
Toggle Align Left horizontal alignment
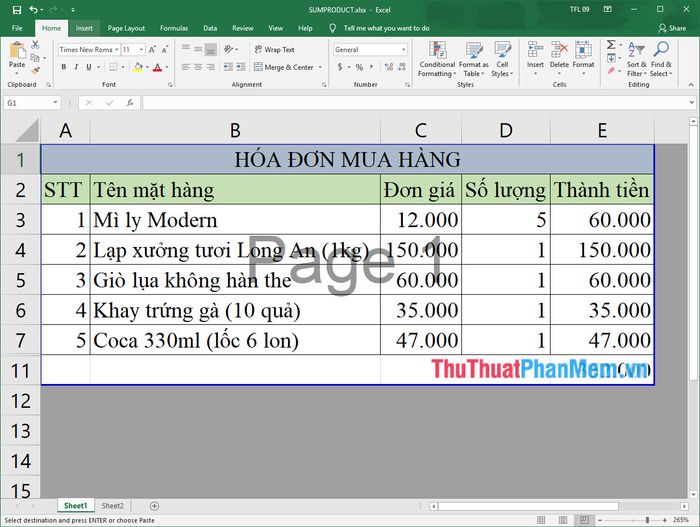pyautogui.click(x=186, y=67)
